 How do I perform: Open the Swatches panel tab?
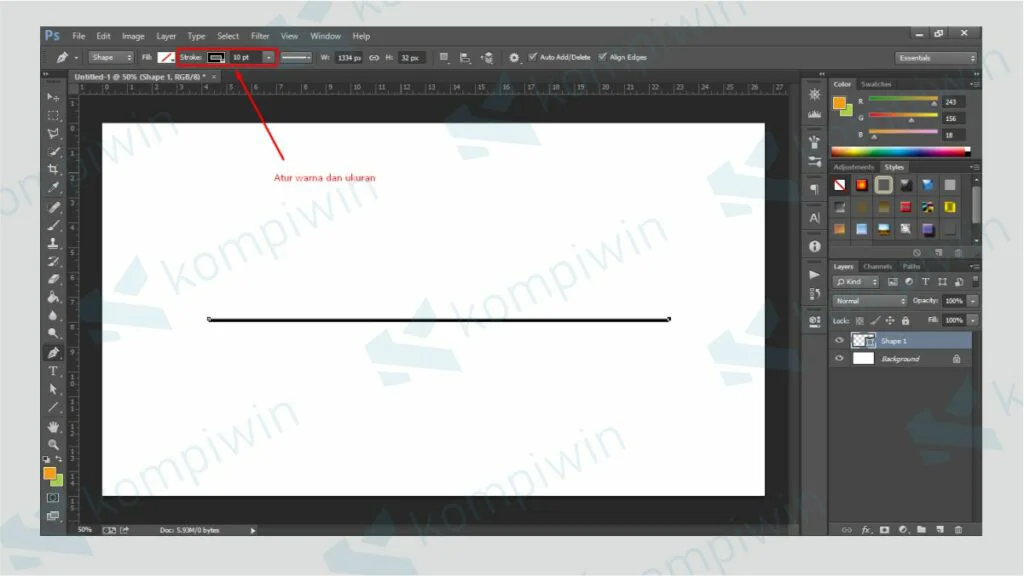tap(877, 85)
